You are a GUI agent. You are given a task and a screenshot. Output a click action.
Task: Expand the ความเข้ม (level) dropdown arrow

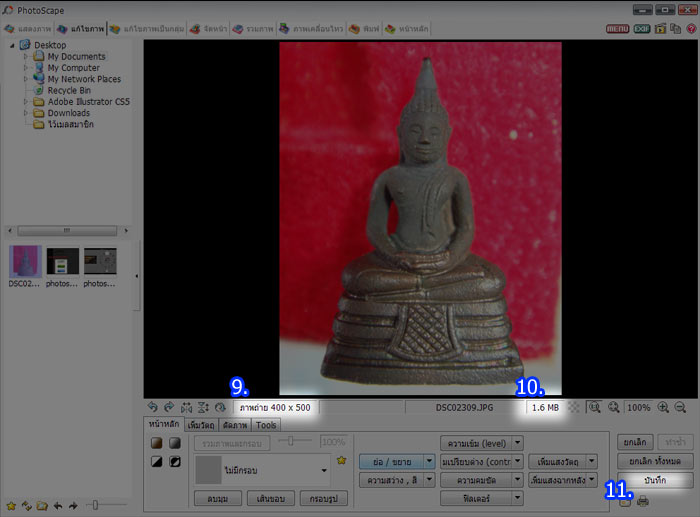click(516, 443)
